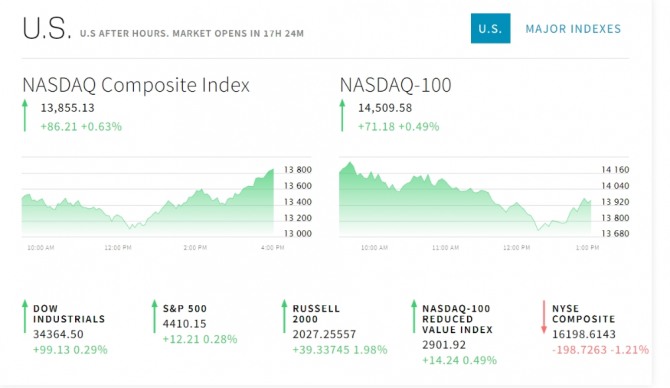This screenshot has height=388, width=670.
Task: Click the S&P 500 up arrow icon
Action: point(154,316)
